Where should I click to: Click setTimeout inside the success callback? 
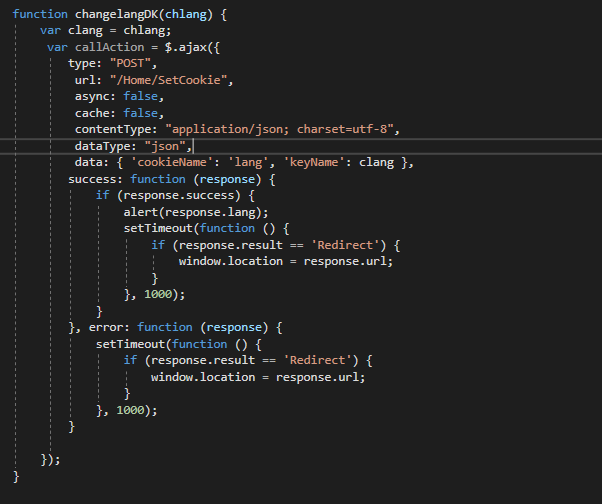pos(158,228)
